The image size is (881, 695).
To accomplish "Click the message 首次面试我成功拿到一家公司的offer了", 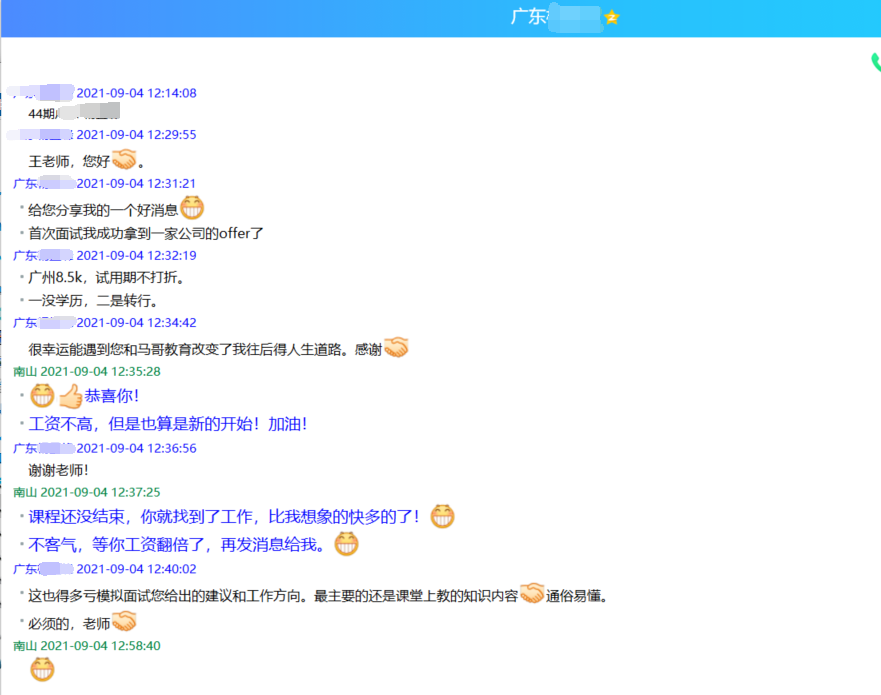I will 145,233.
